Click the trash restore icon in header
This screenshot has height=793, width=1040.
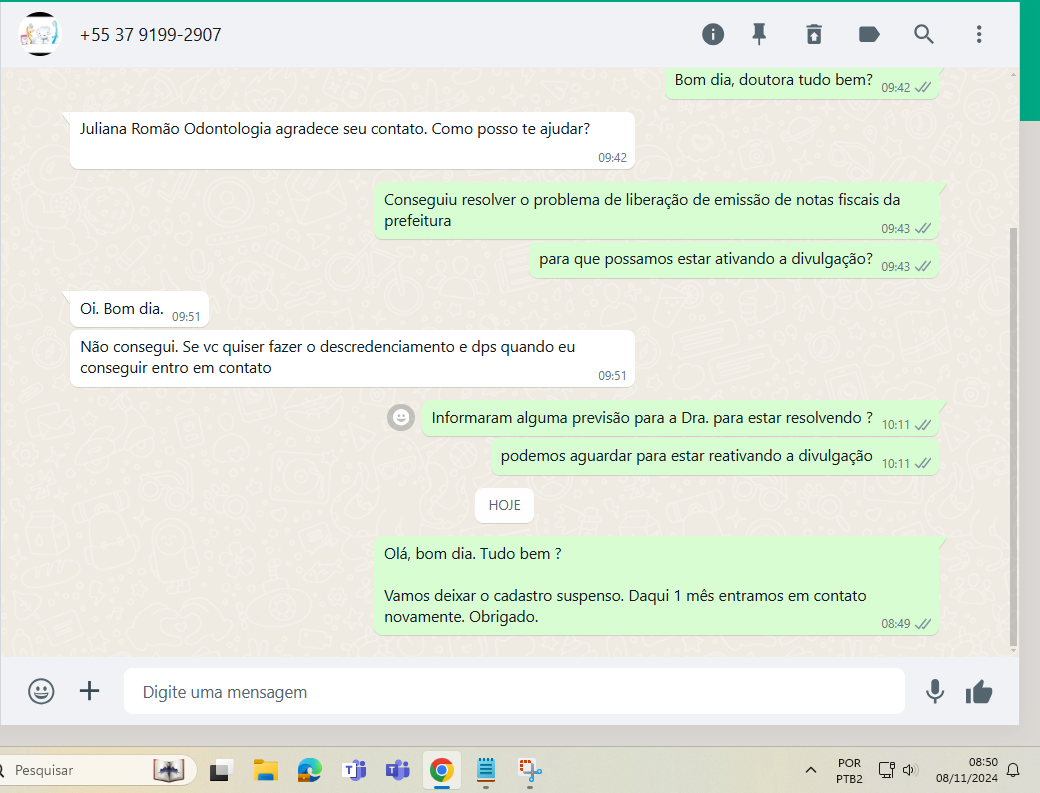pyautogui.click(x=814, y=35)
